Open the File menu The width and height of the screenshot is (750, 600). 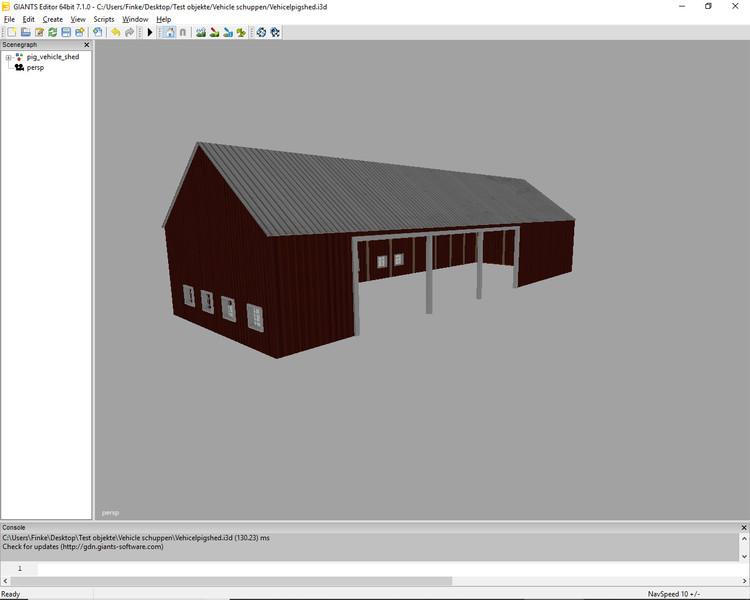9,19
